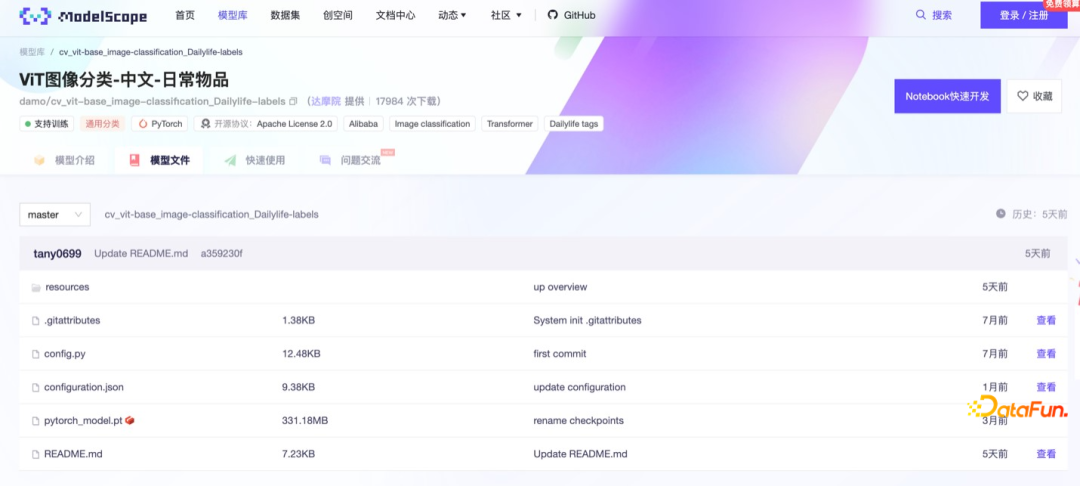
Task: Expand the 动态 menu
Action: [453, 14]
